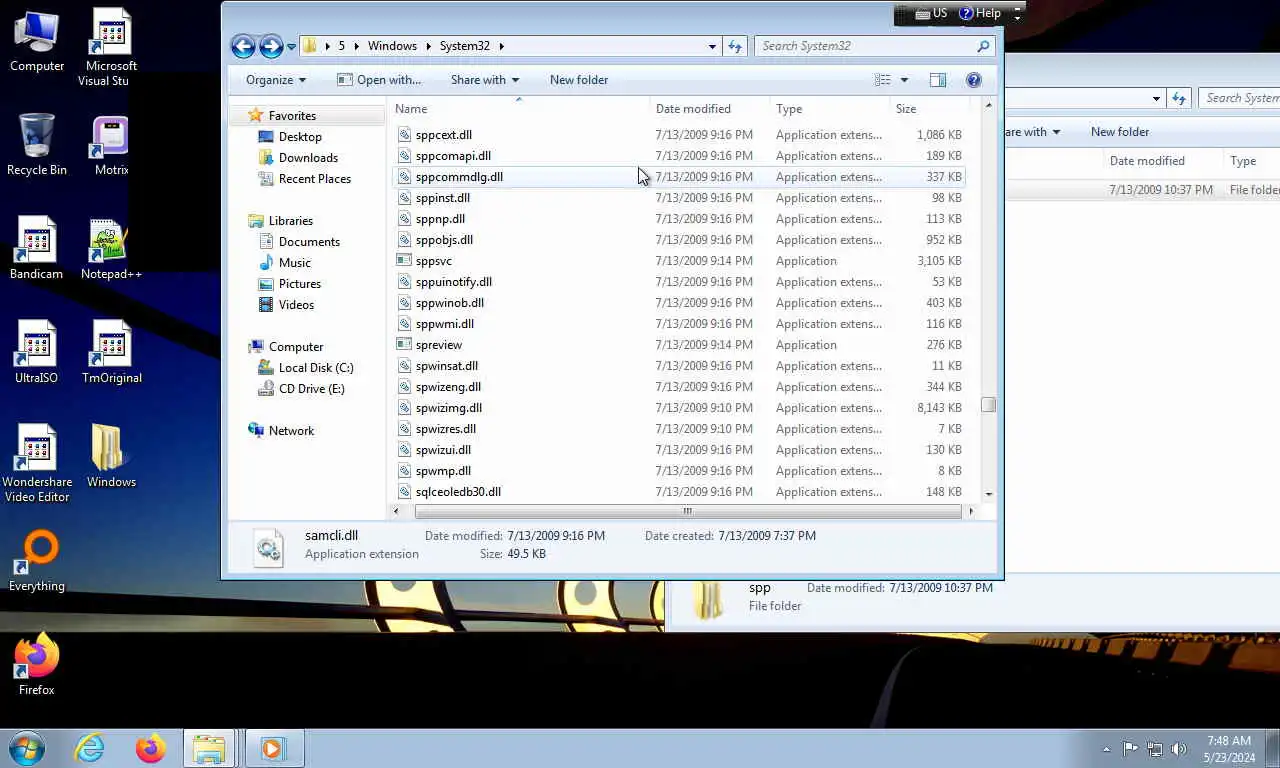Open the Organize menu
1280x768 pixels.
(x=276, y=80)
